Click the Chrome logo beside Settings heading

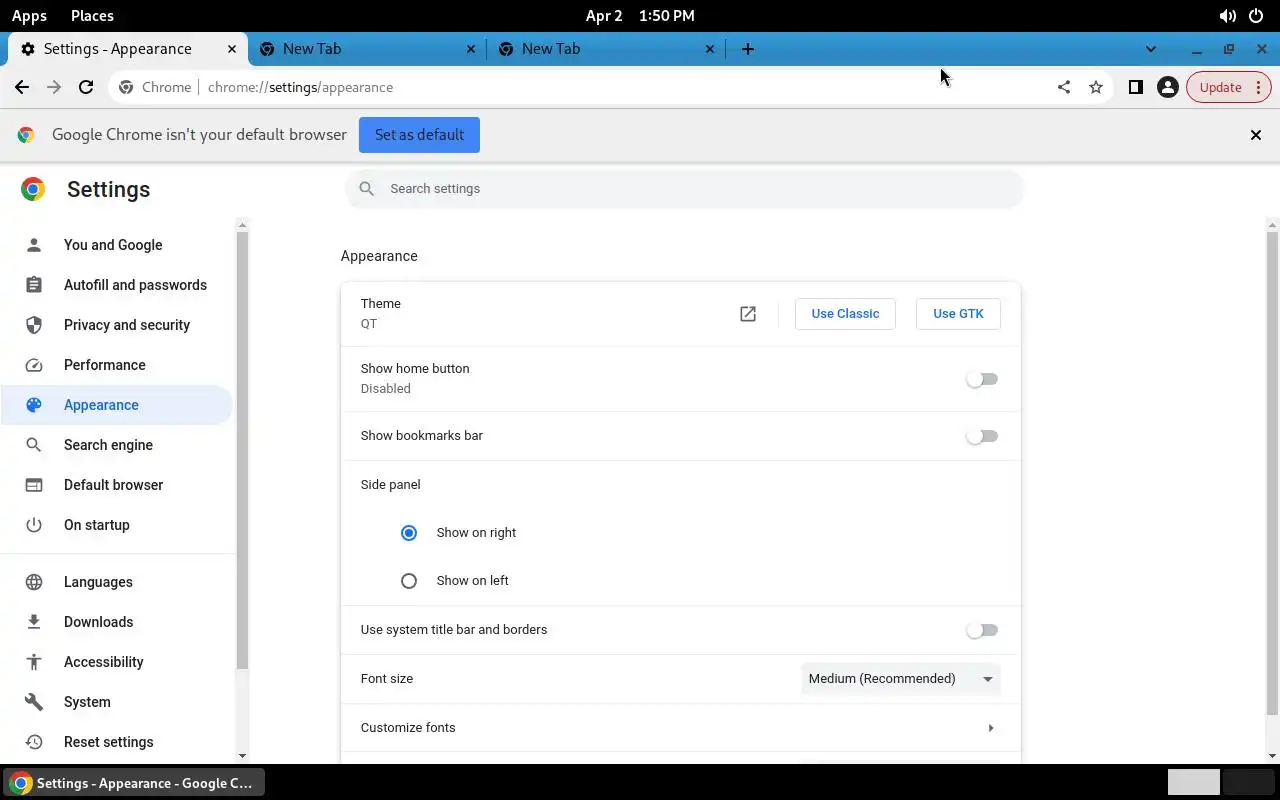[33, 189]
